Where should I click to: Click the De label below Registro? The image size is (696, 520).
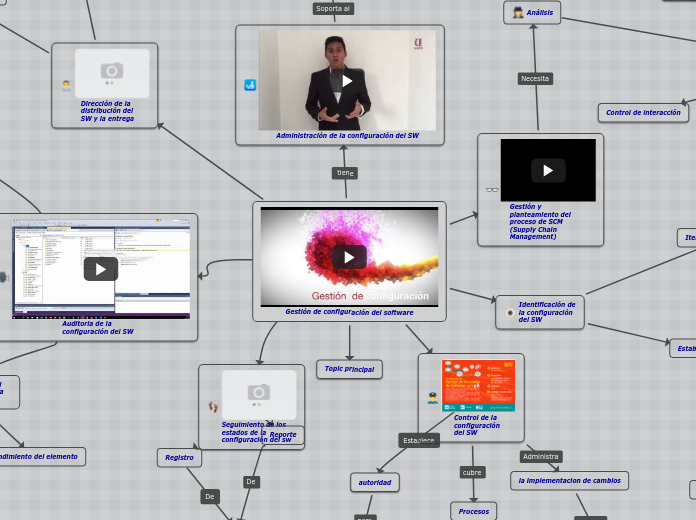[210, 496]
